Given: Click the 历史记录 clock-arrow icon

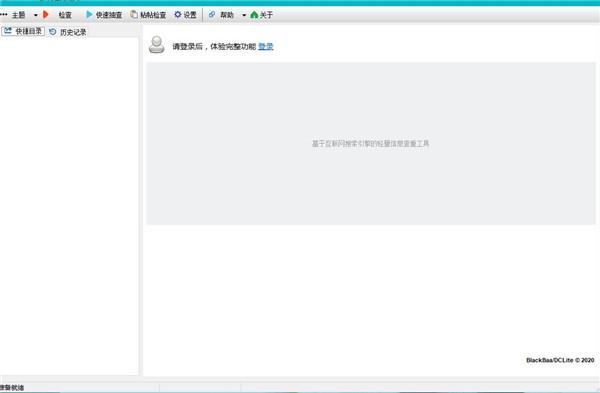Looking at the screenshot, I should click(x=53, y=32).
